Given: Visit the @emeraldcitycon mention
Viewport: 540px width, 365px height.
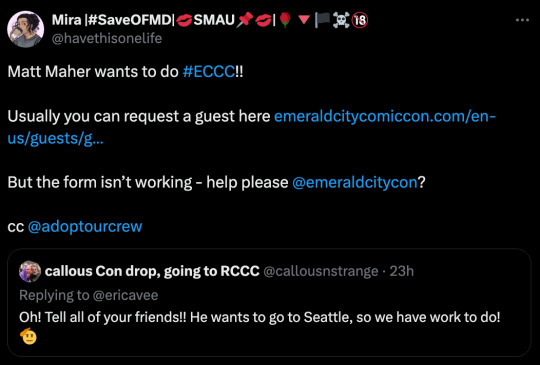Looking at the screenshot, I should point(355,182).
